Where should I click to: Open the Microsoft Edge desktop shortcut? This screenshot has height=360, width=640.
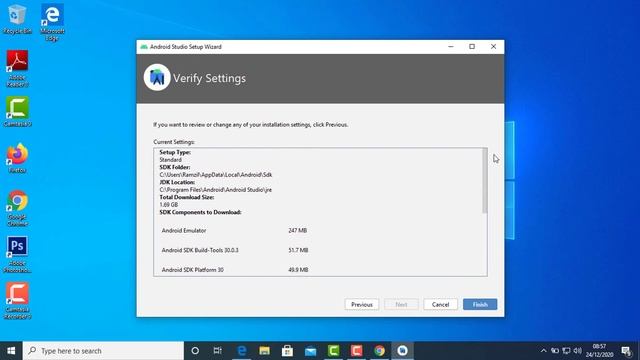point(52,22)
